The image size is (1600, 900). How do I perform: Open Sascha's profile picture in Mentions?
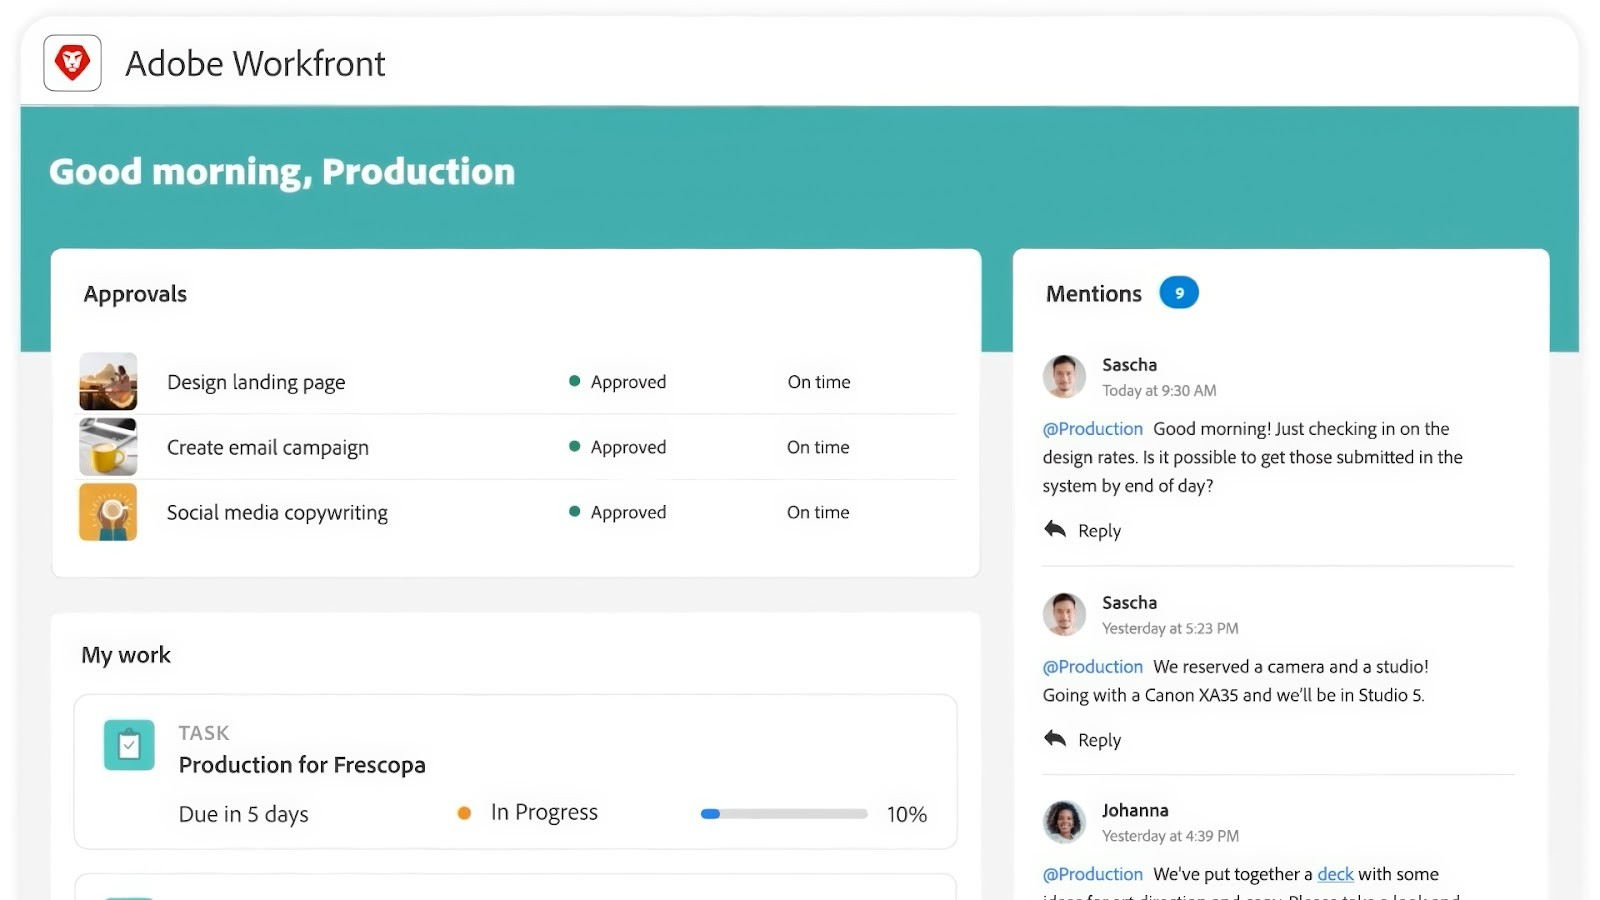(x=1063, y=377)
